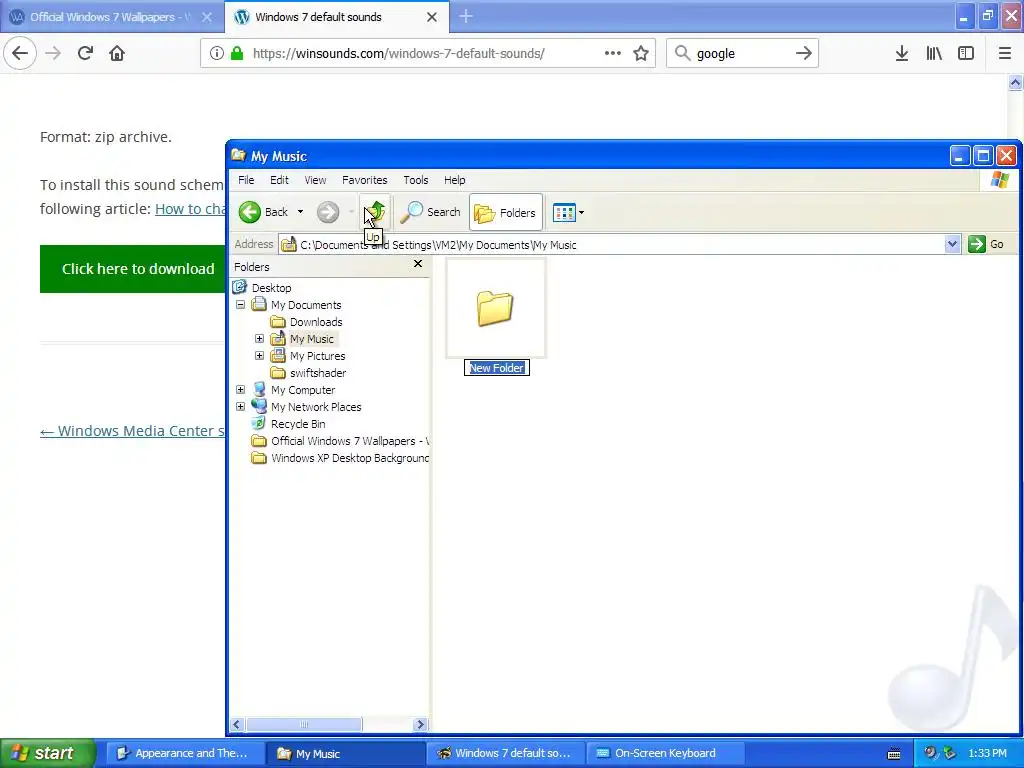1024x768 pixels.
Task: Click the Firefox URL address text
Action: click(x=398, y=54)
